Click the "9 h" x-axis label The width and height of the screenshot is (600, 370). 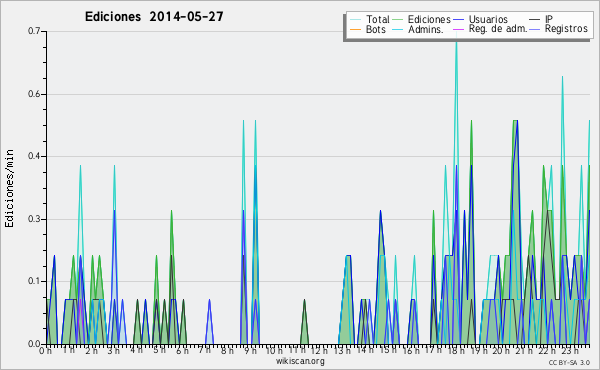pos(250,351)
